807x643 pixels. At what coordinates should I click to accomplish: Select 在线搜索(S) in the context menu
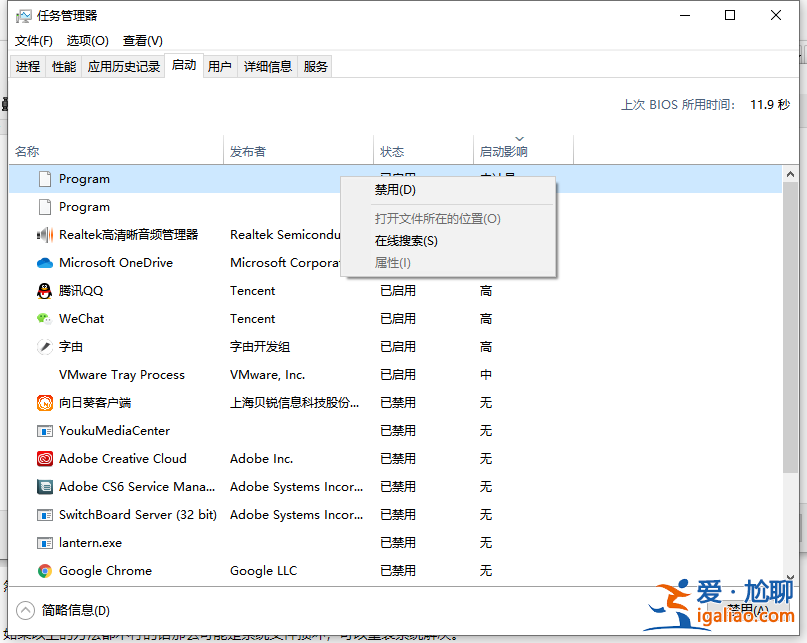(x=404, y=240)
